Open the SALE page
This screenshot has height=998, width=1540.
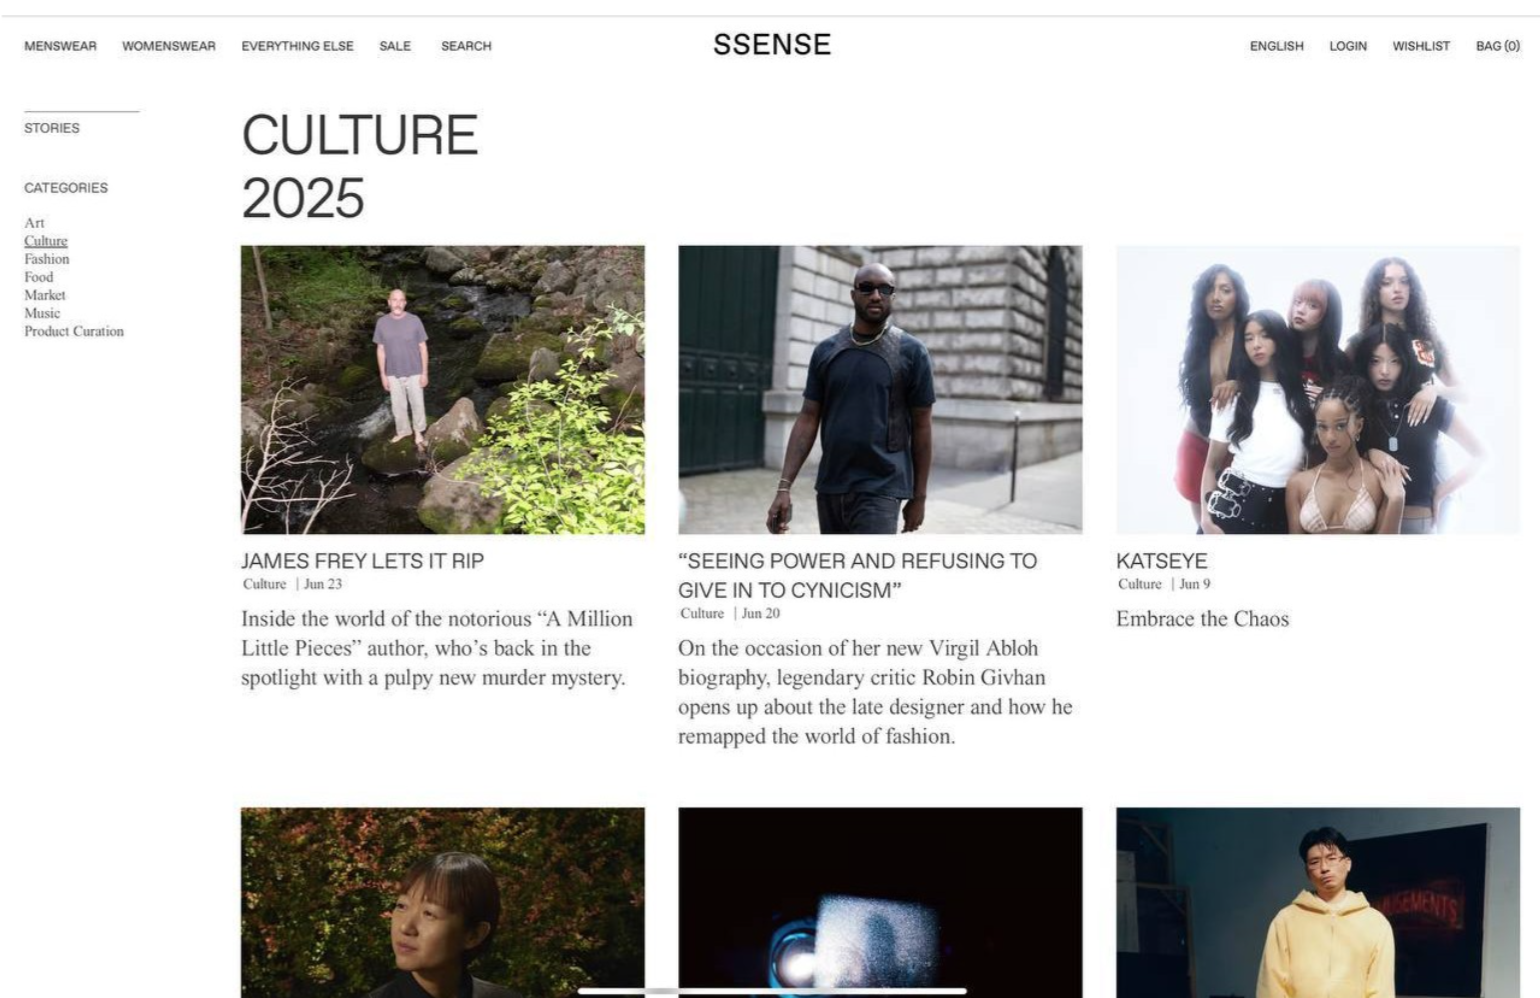tap(395, 46)
